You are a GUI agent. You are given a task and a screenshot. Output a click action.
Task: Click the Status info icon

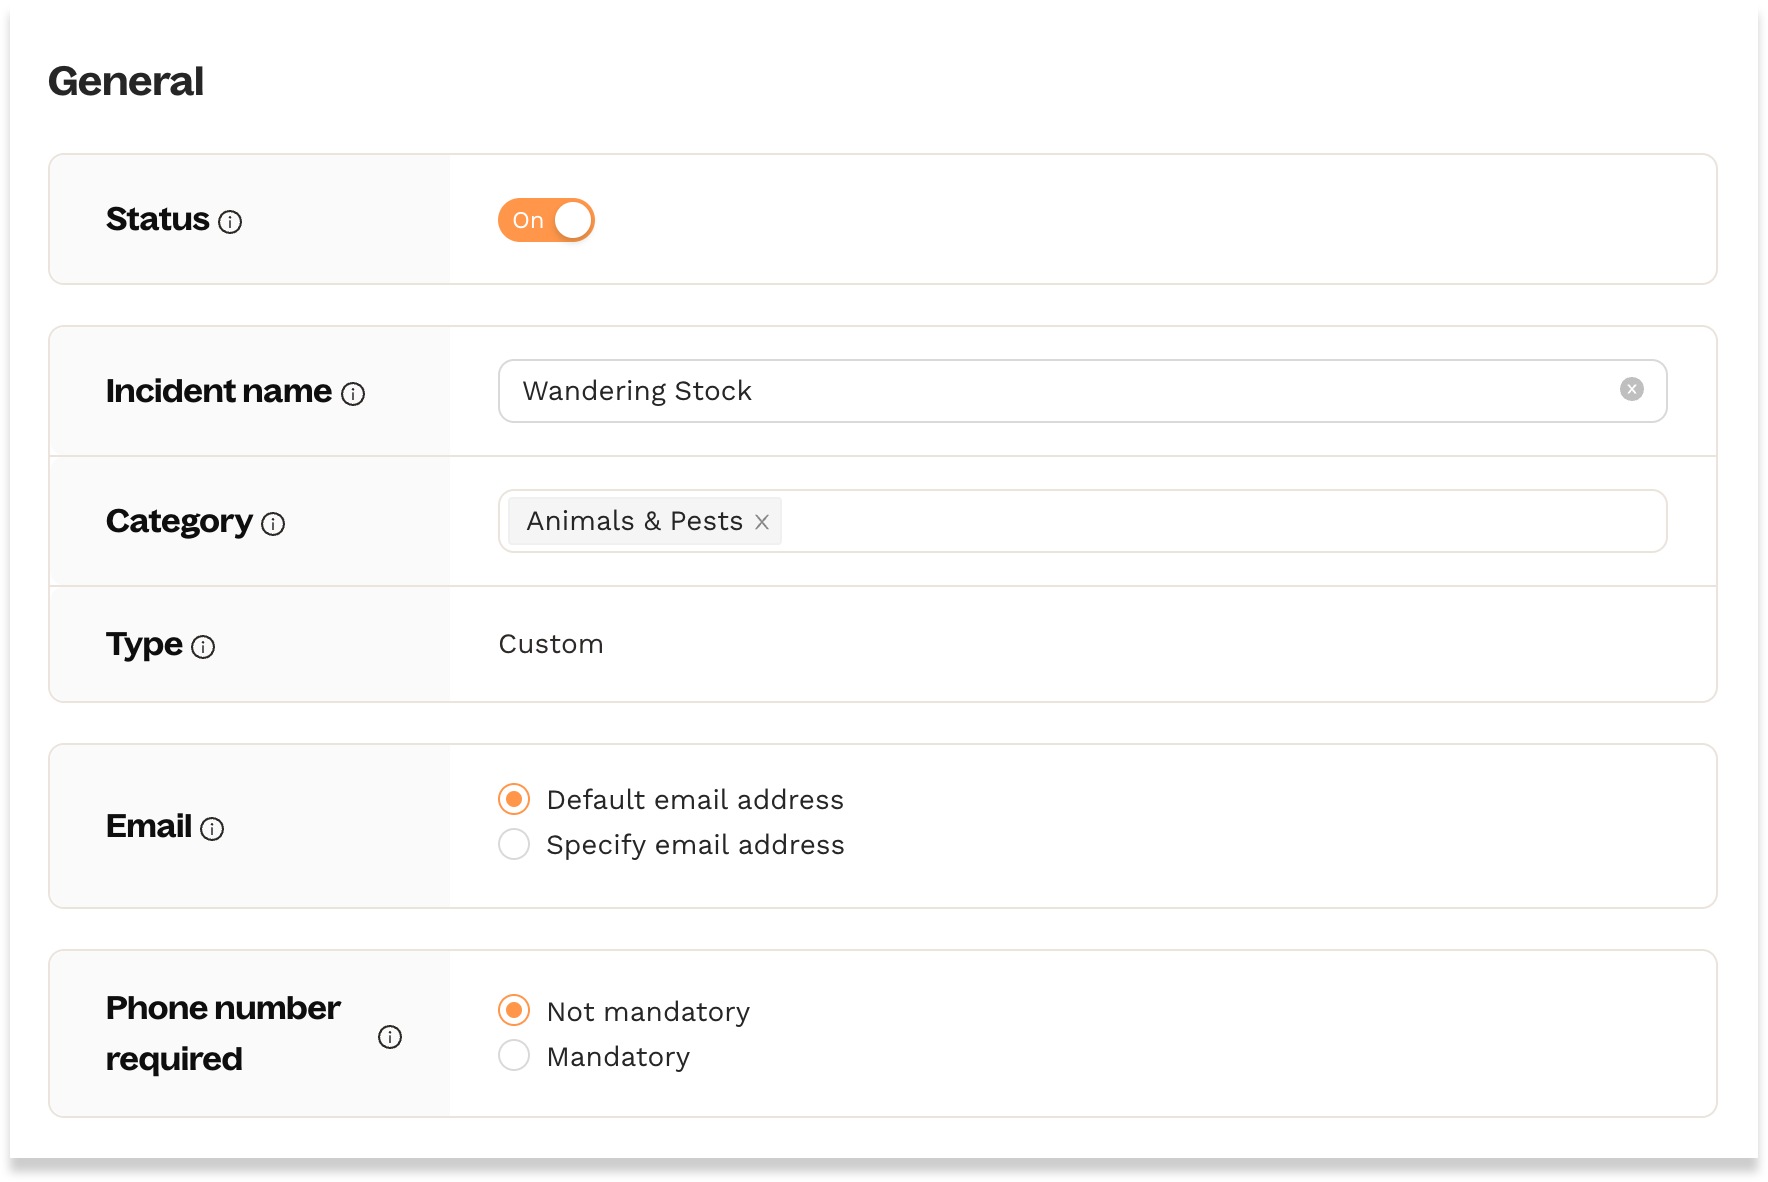[x=230, y=222]
